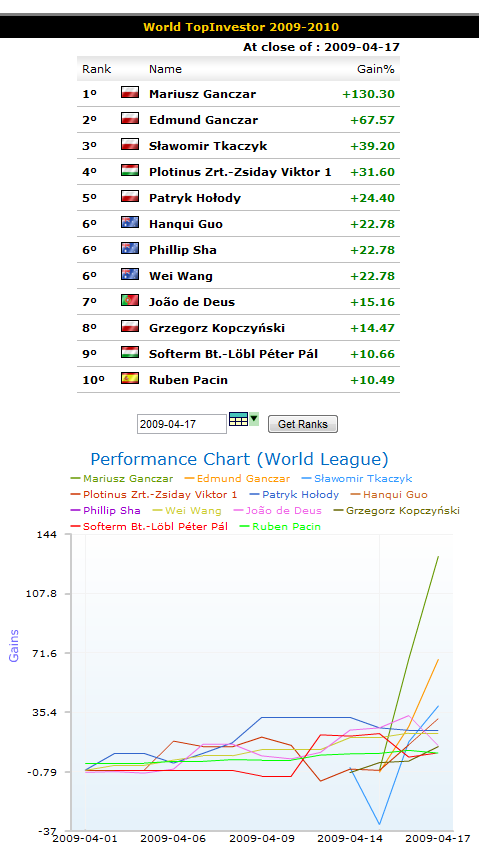Click the Gains y-axis title
This screenshot has height=855, width=479.
[x=14, y=646]
